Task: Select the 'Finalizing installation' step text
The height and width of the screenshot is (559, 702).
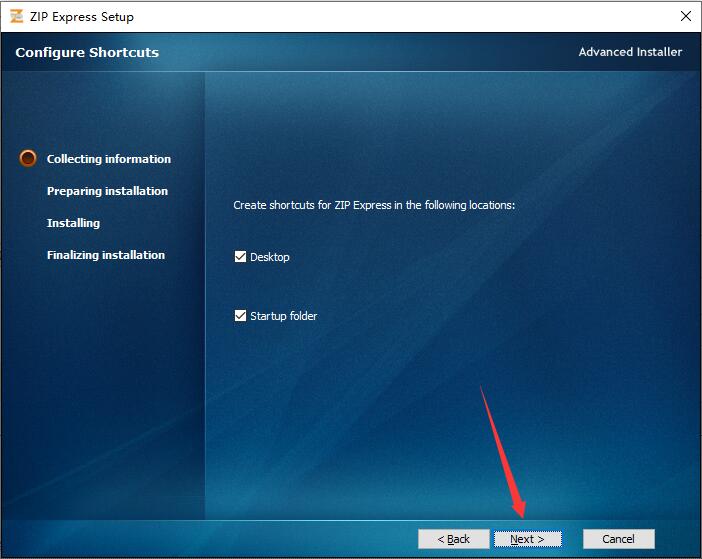Action: [106, 255]
